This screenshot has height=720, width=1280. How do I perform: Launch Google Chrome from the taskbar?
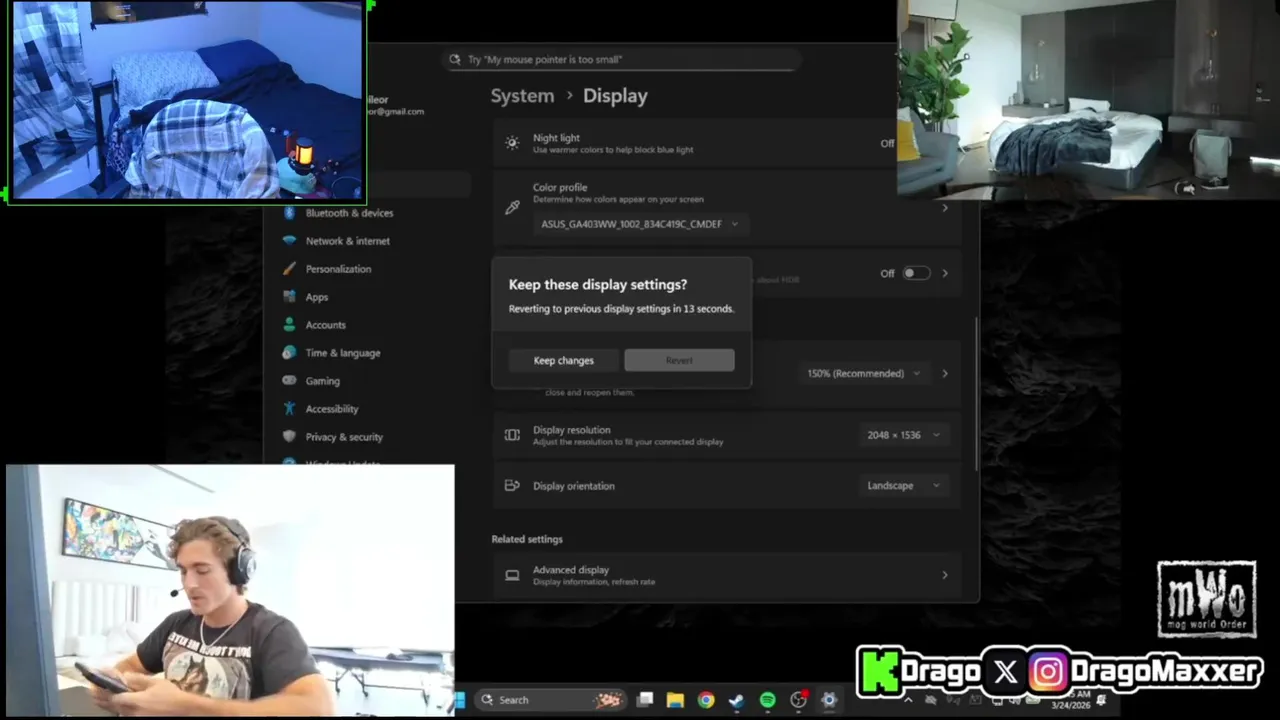706,700
